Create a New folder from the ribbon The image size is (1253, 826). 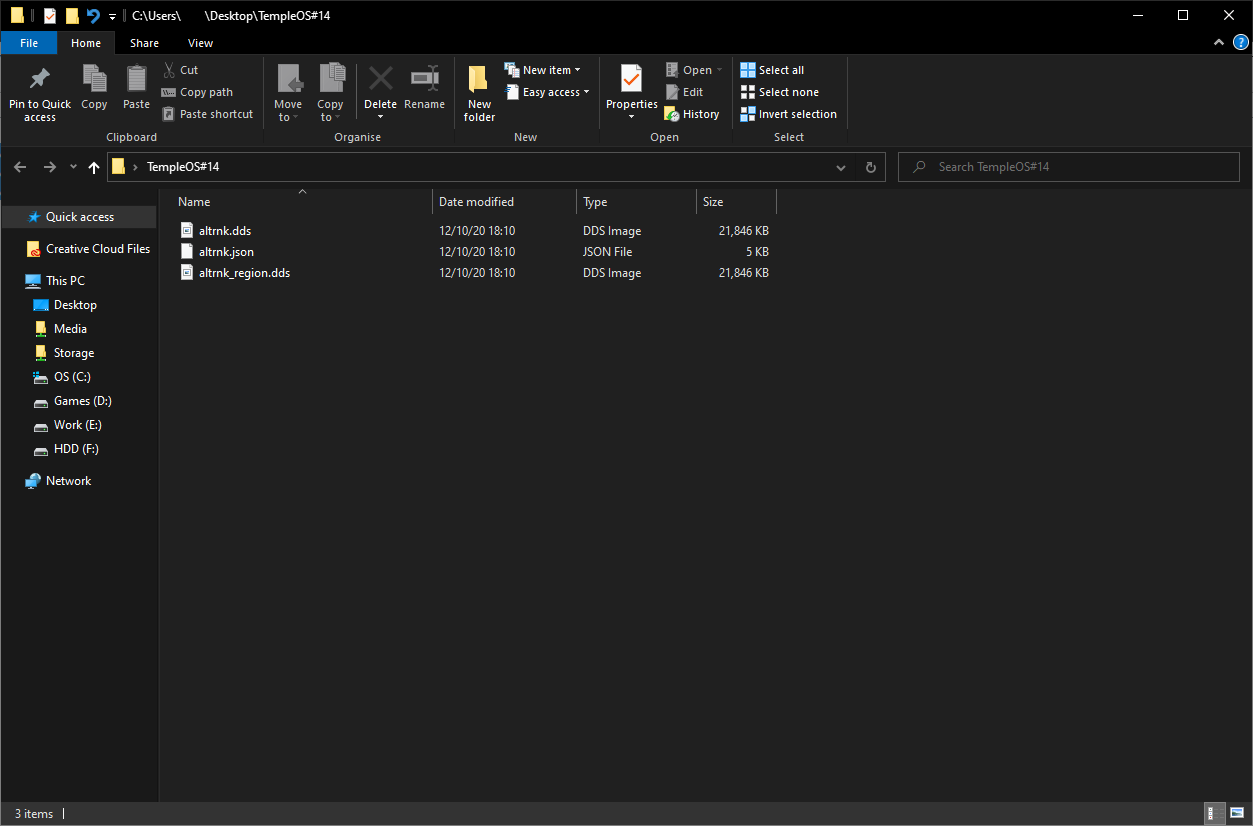[x=479, y=93]
